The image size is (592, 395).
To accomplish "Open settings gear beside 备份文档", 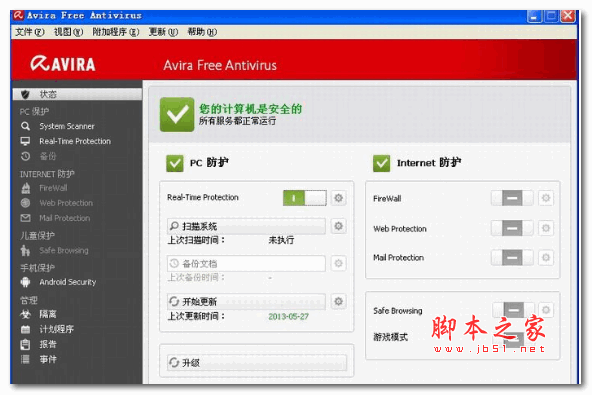I will (339, 263).
